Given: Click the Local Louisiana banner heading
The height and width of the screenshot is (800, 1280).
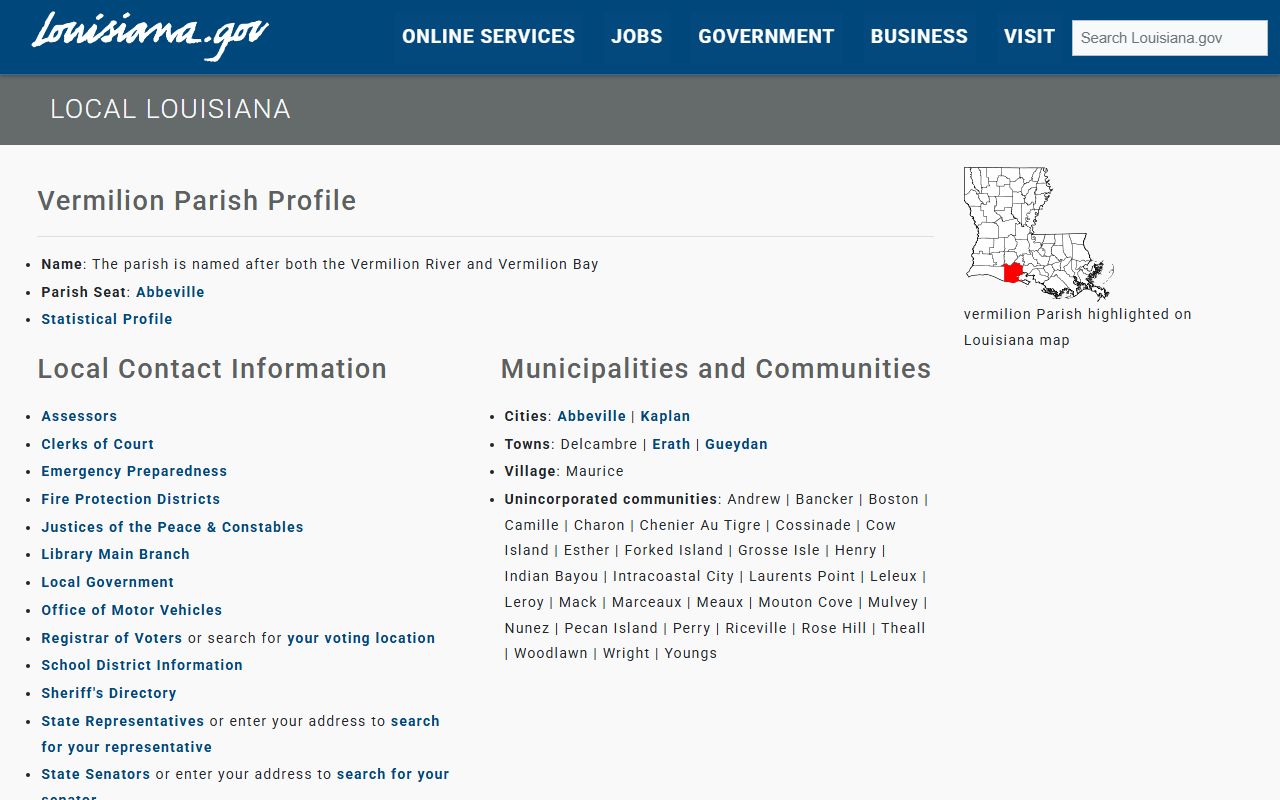Looking at the screenshot, I should pyautogui.click(x=170, y=109).
